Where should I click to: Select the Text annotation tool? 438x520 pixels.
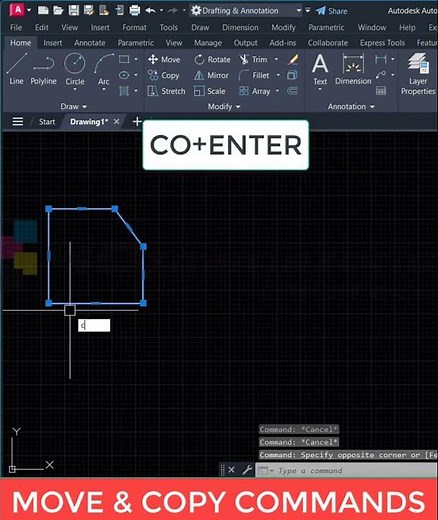(x=320, y=69)
